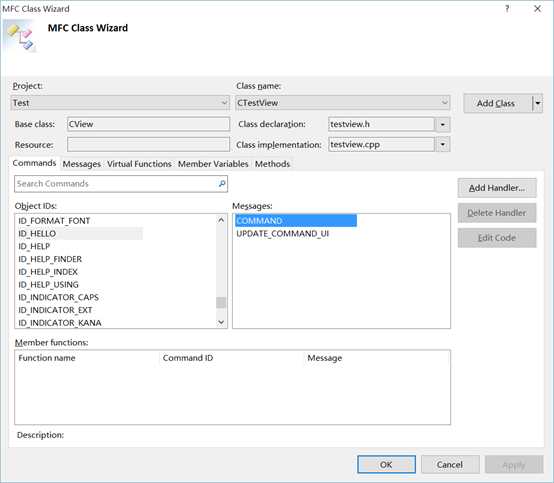Image resolution: width=554 pixels, height=483 pixels.
Task: Click the Object IDs scrollbar down arrow
Action: tap(221, 322)
